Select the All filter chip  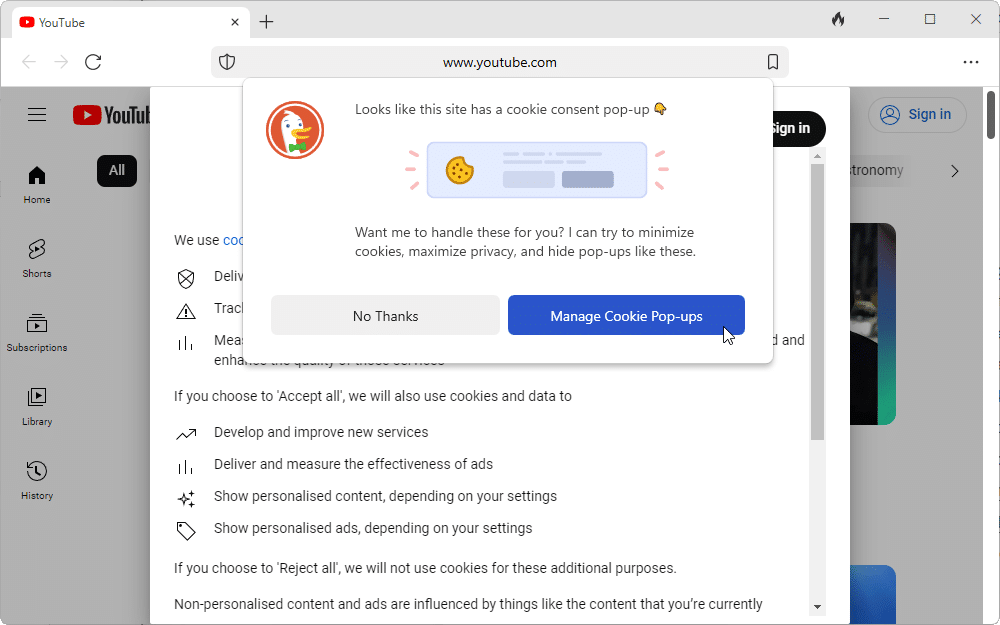point(117,170)
